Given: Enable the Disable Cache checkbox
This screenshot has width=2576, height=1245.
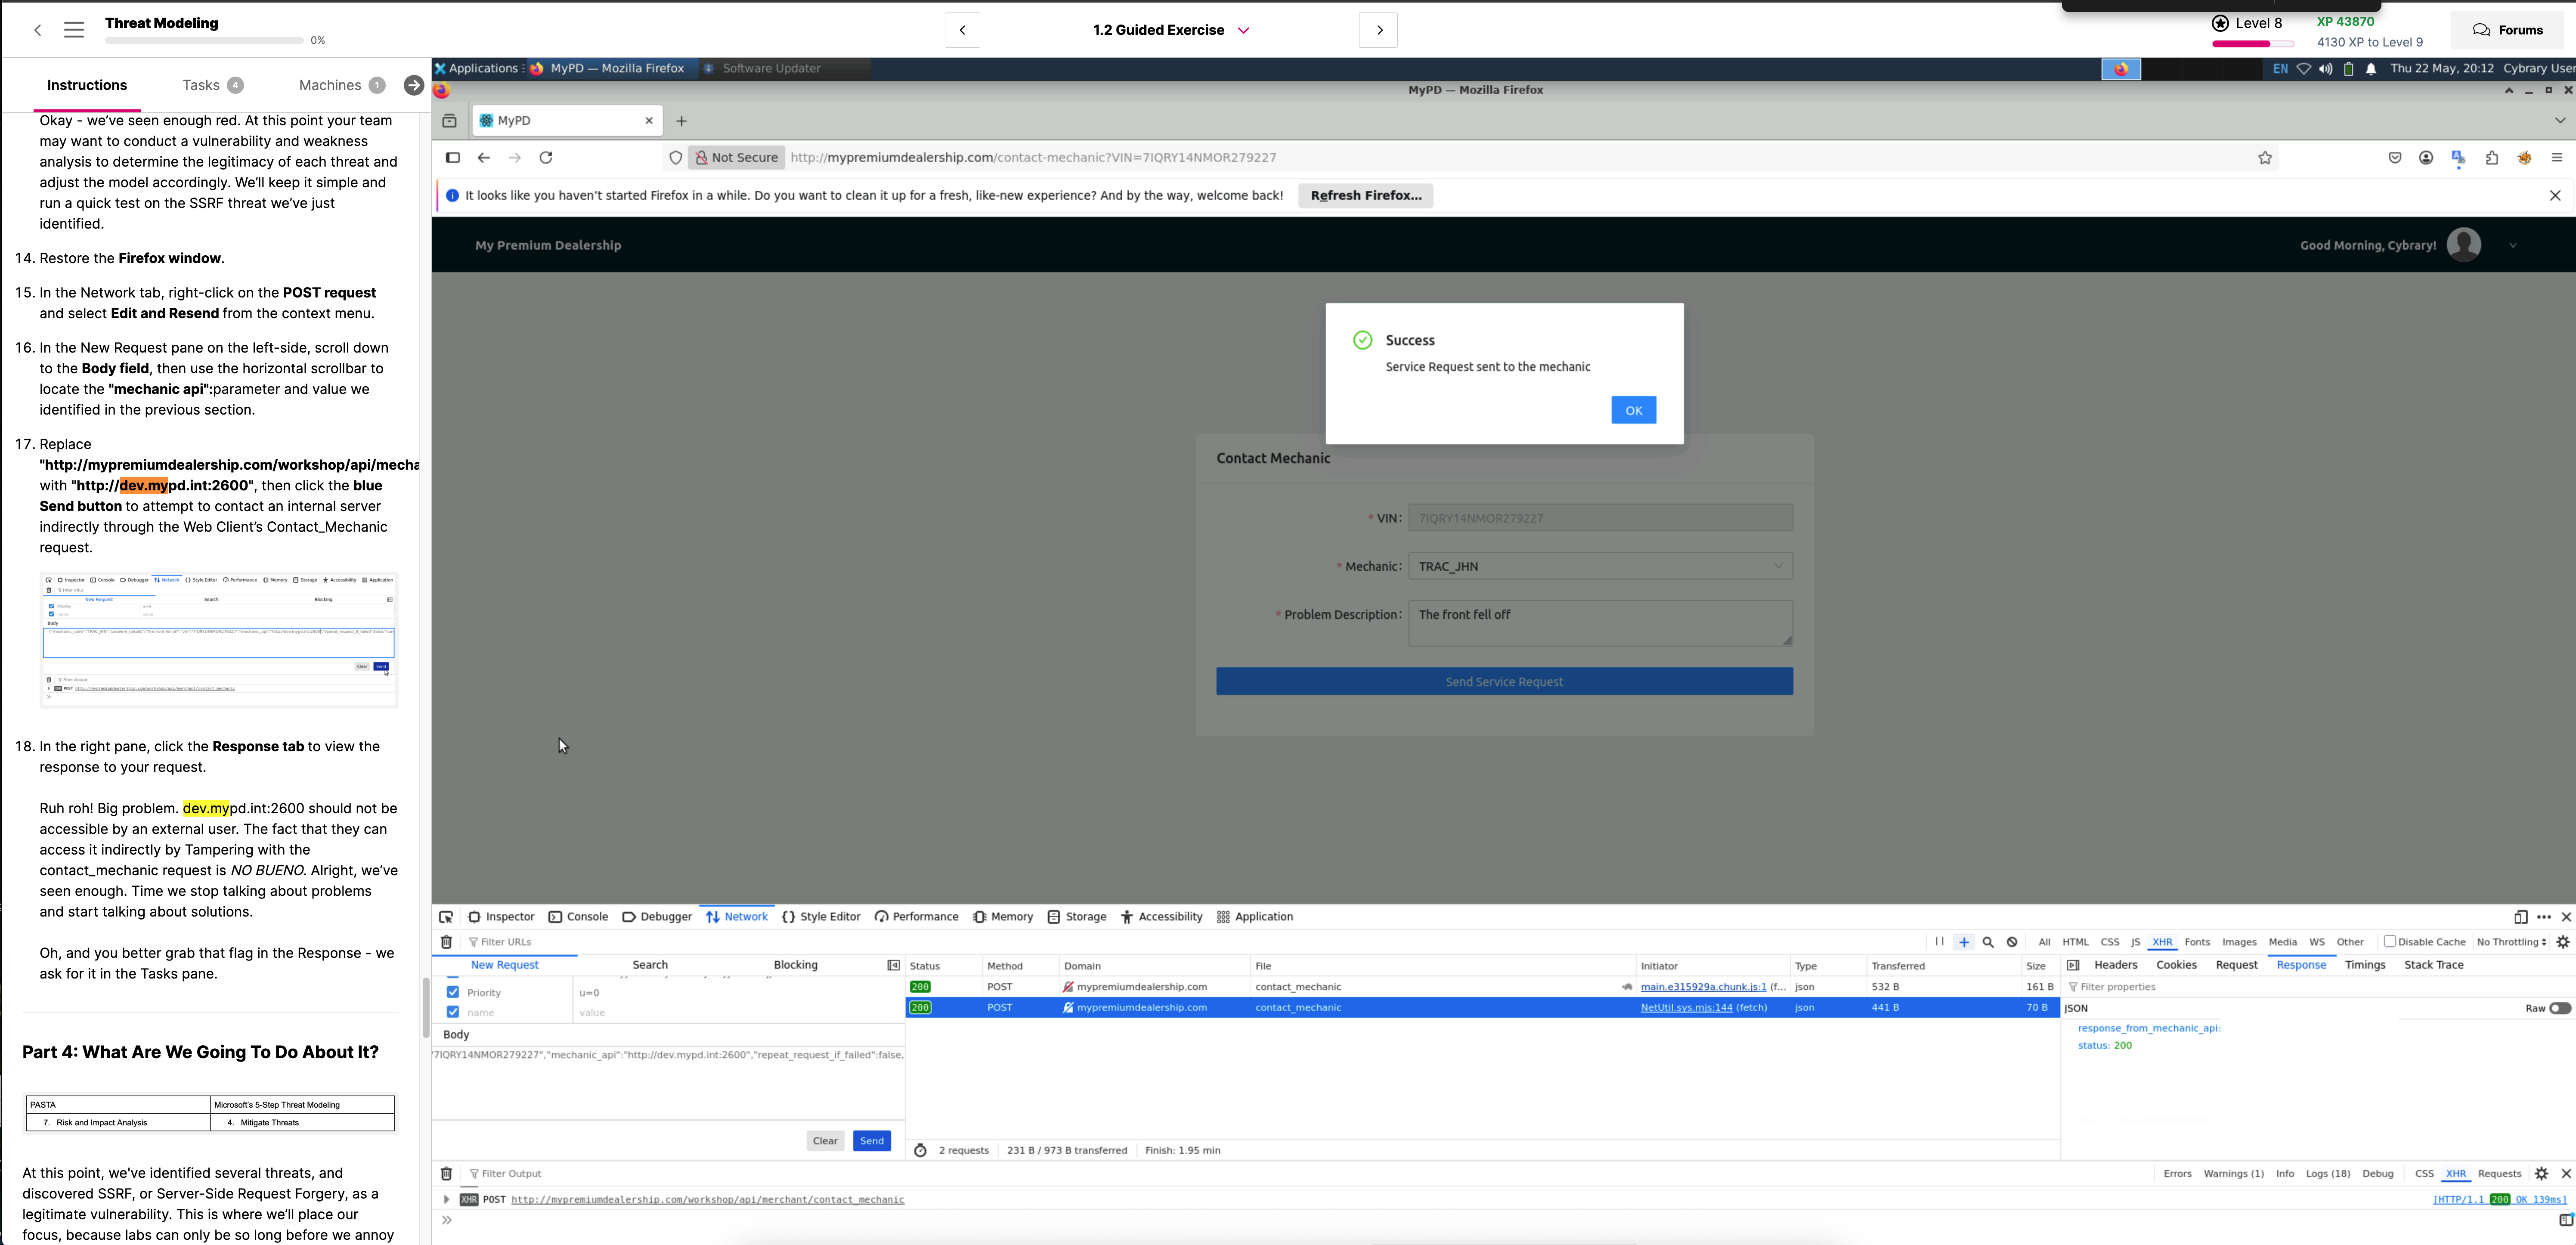Looking at the screenshot, I should click(2390, 942).
